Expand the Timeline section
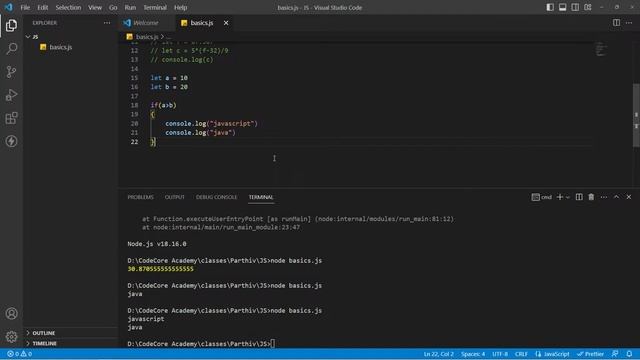 [70, 343]
